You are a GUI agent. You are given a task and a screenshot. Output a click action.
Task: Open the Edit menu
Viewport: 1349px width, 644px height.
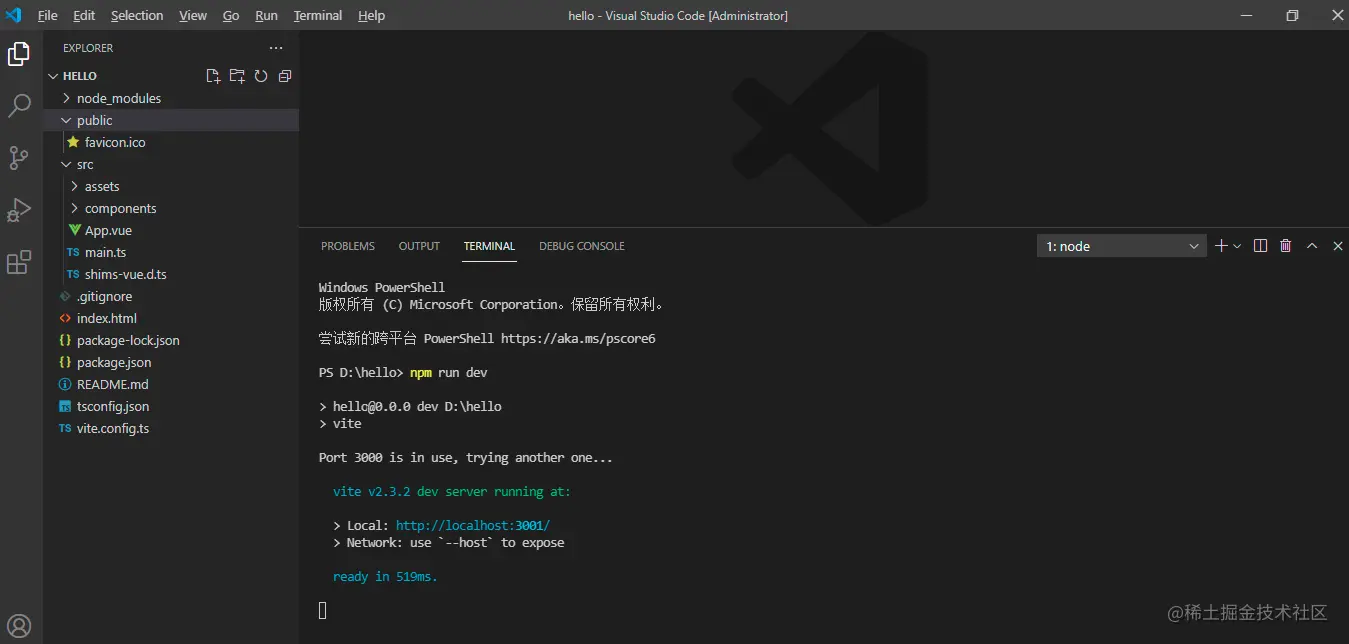pos(84,15)
